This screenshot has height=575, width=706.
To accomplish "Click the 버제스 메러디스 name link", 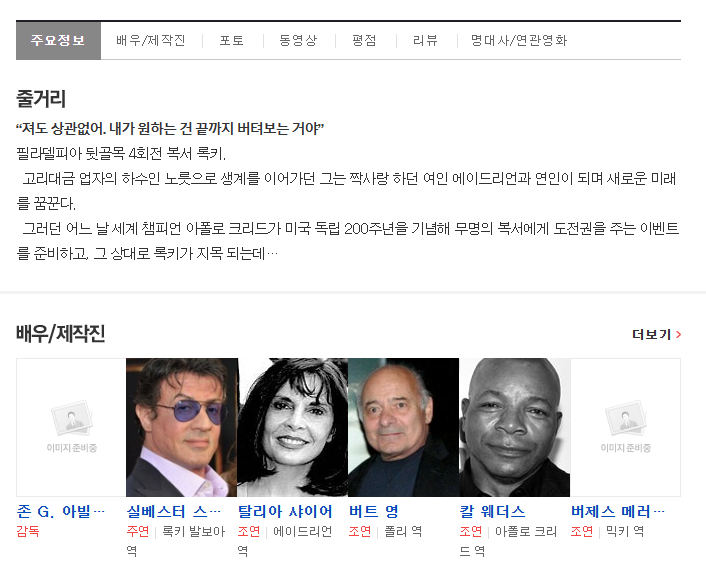I will pyautogui.click(x=618, y=511).
